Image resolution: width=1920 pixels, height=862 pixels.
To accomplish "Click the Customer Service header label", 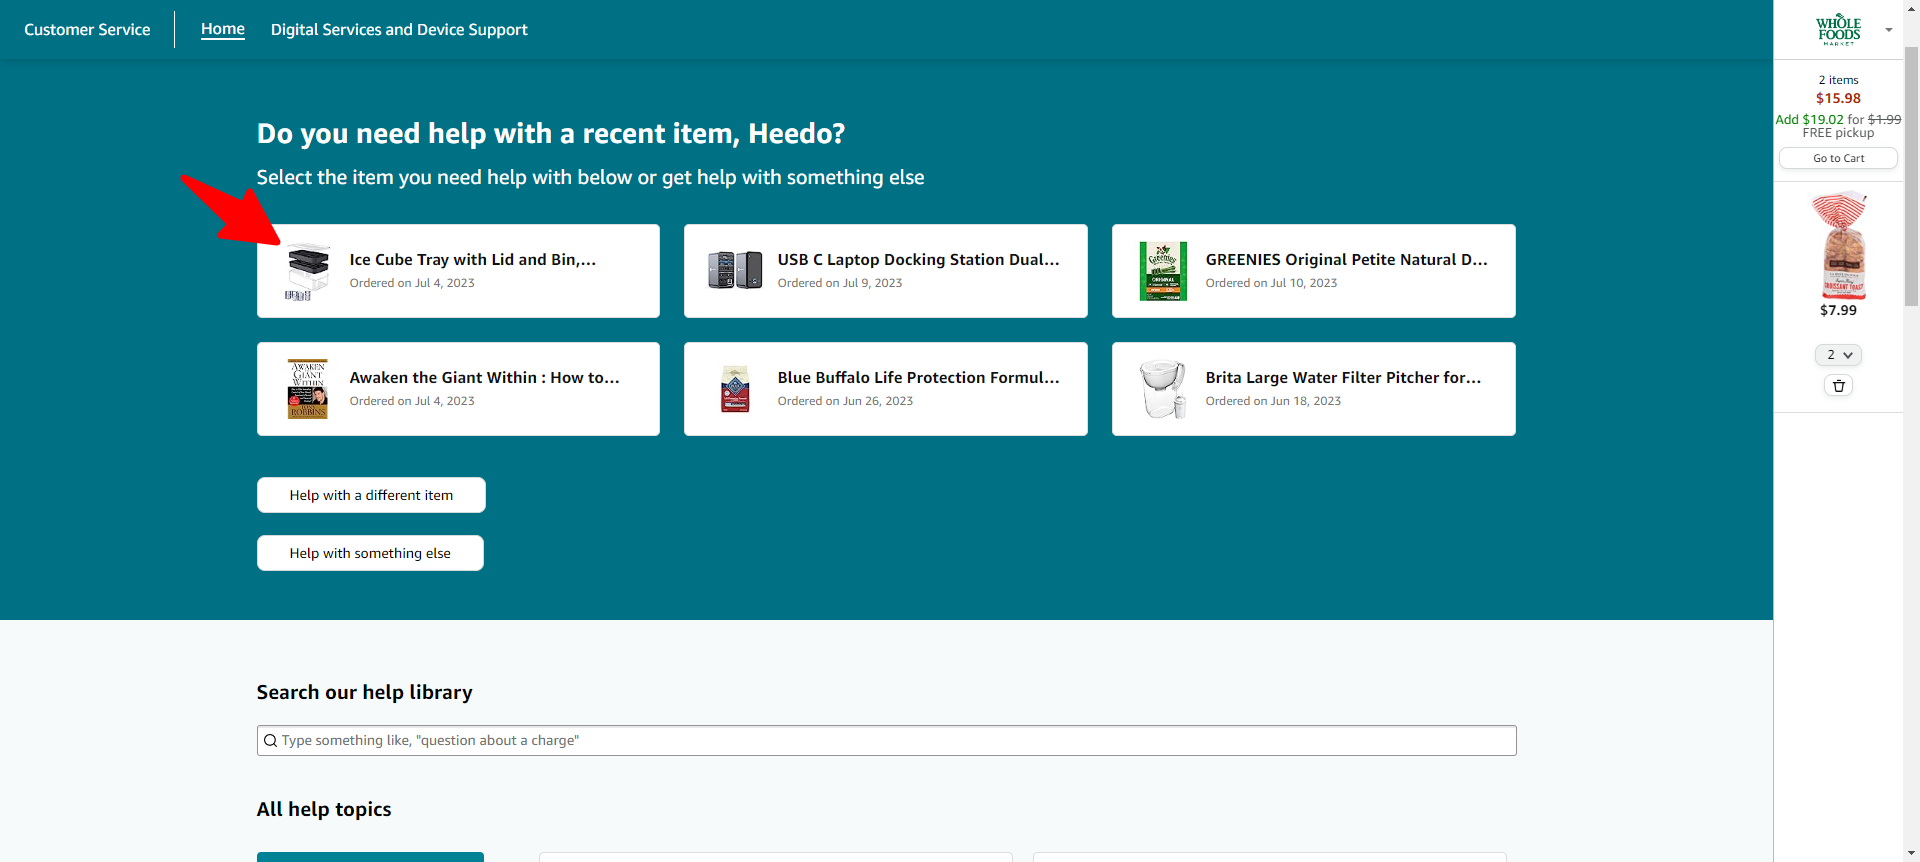I will pyautogui.click(x=87, y=29).
